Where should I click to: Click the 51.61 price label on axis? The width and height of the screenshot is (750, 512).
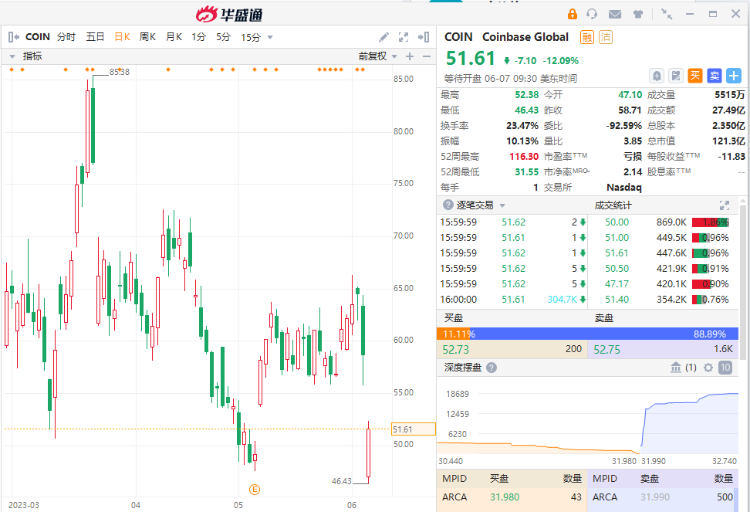(x=413, y=429)
